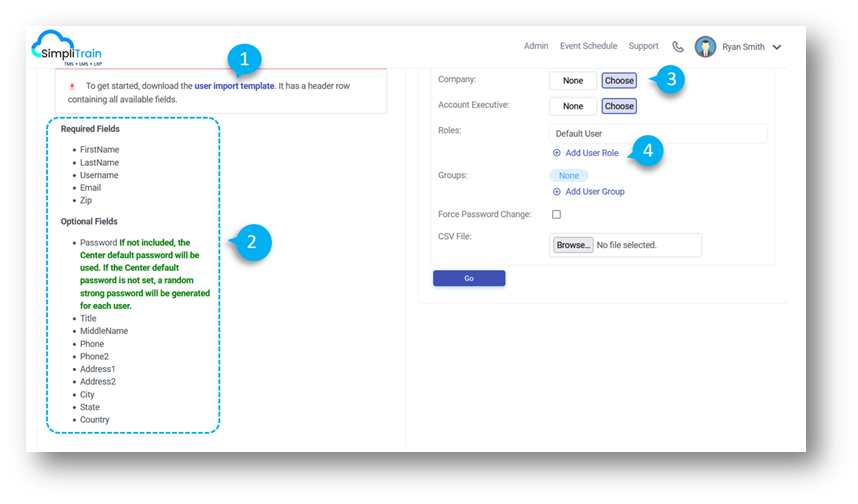
Task: Click the 'Address1' list item
Action: 97,369
